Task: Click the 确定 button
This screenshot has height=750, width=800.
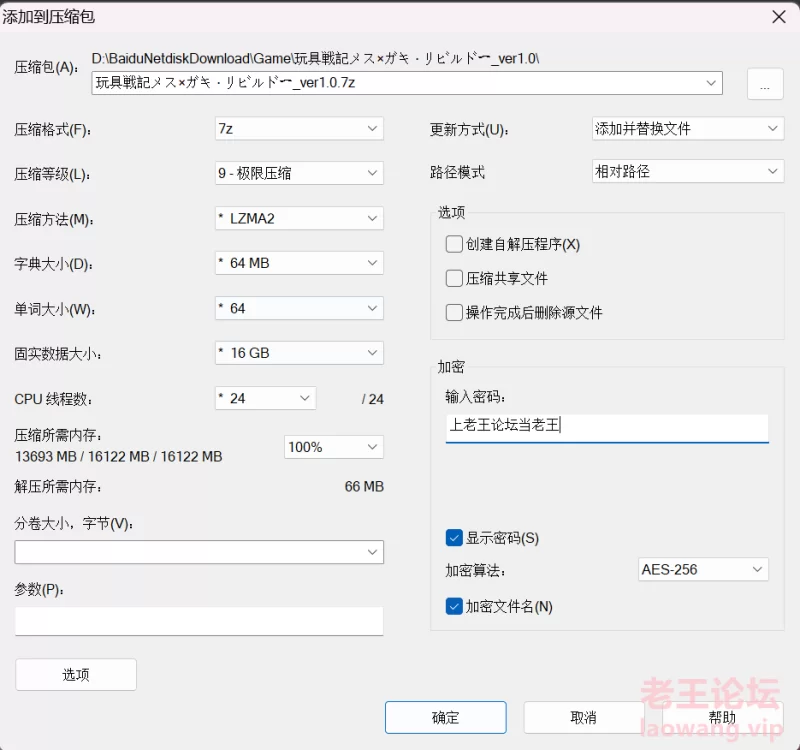Action: click(446, 717)
